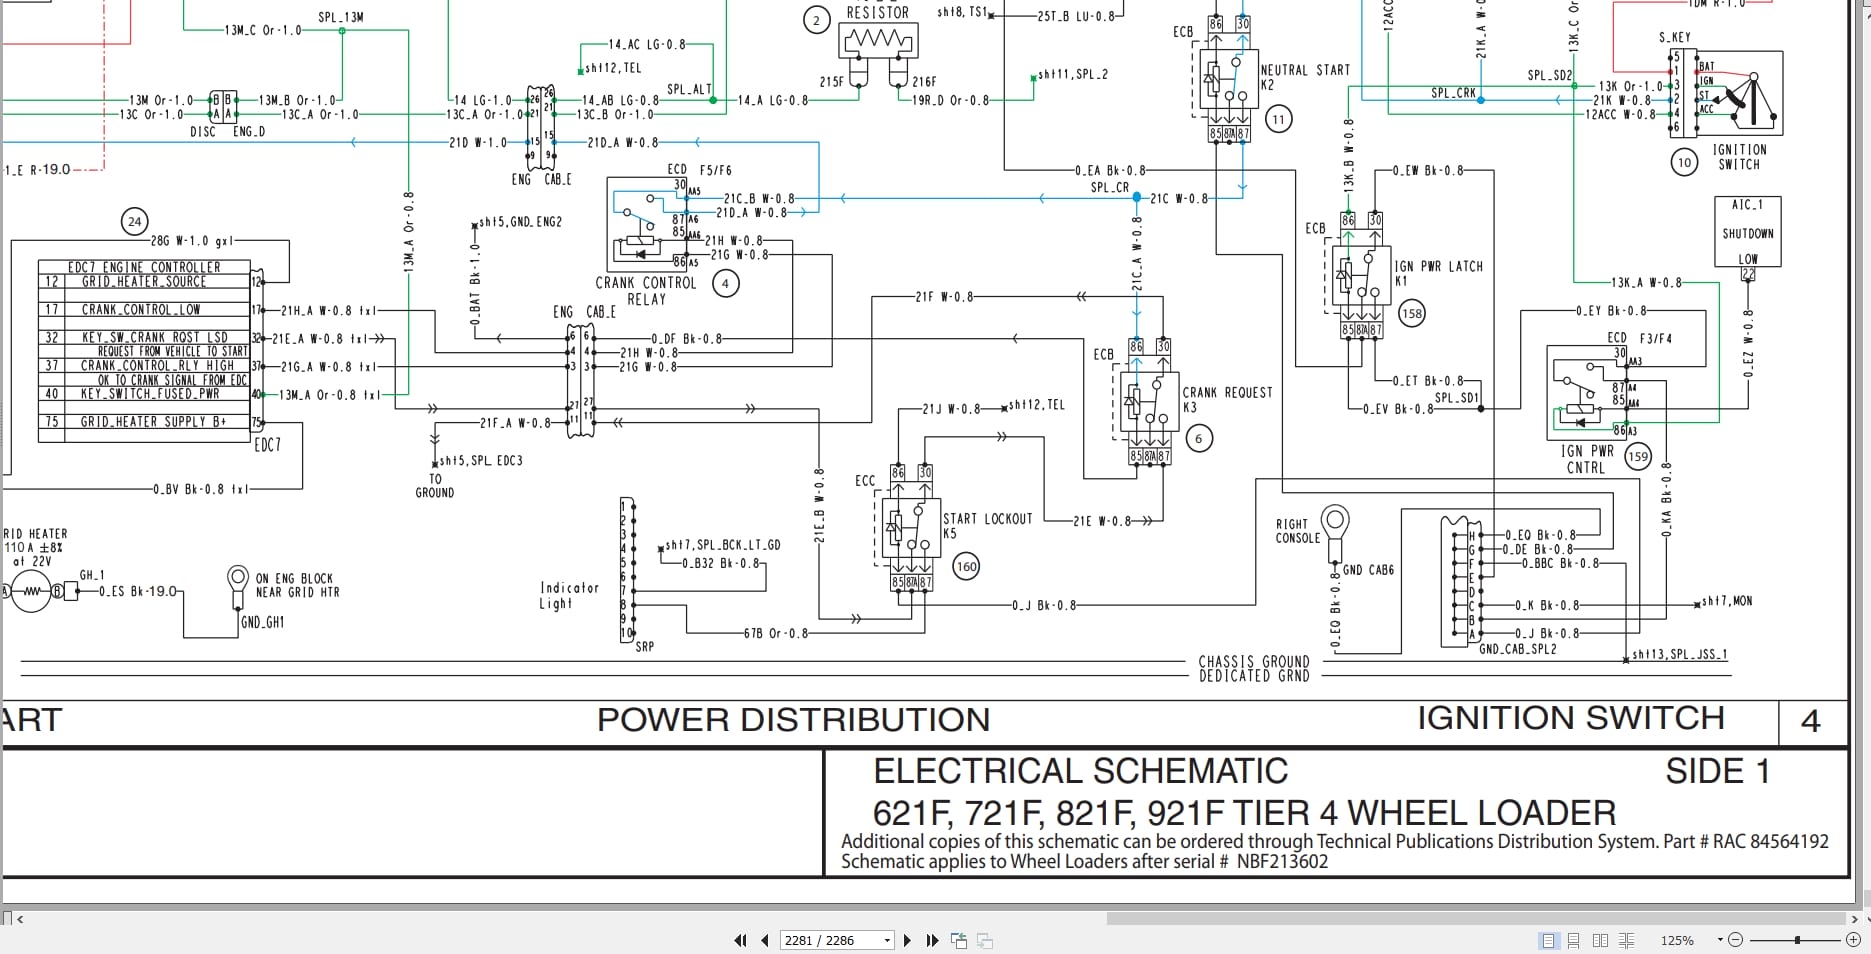Click the horizontal scrollbar left arrow
This screenshot has height=954, width=1871.
coord(20,918)
